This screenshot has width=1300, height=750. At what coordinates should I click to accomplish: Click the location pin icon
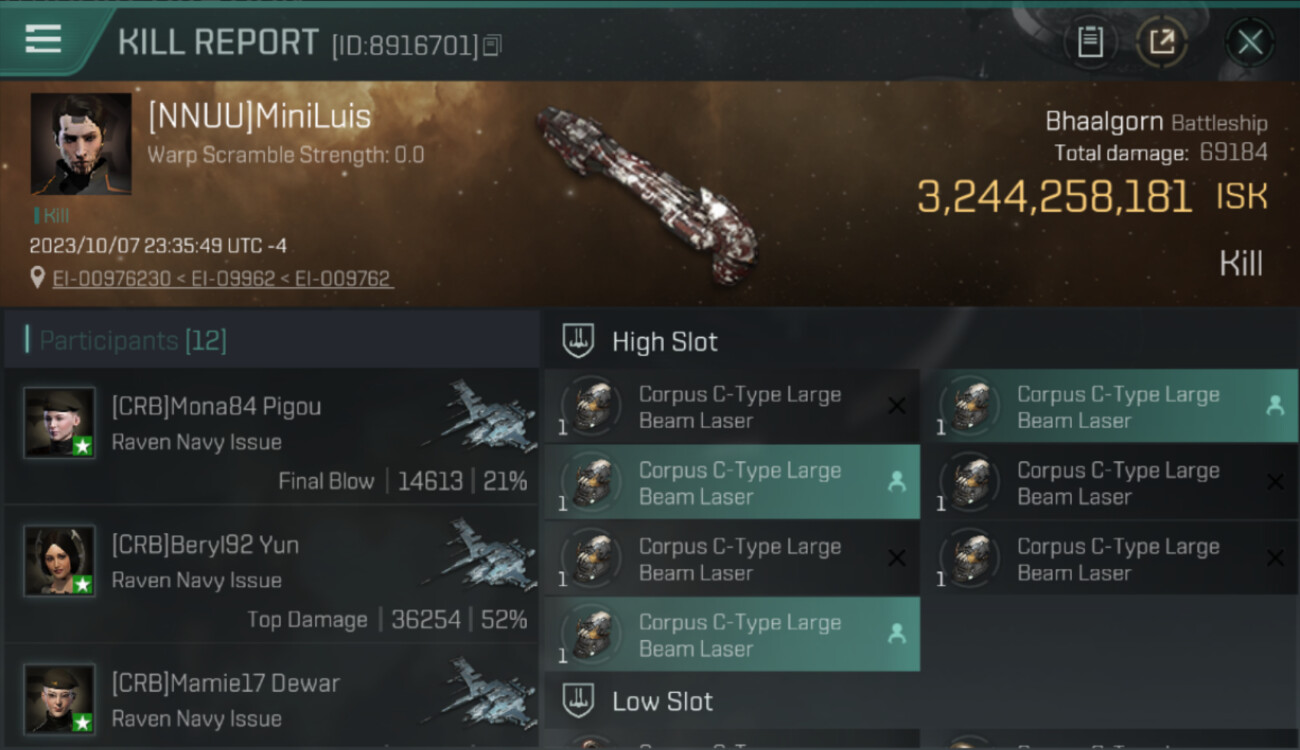(x=38, y=279)
